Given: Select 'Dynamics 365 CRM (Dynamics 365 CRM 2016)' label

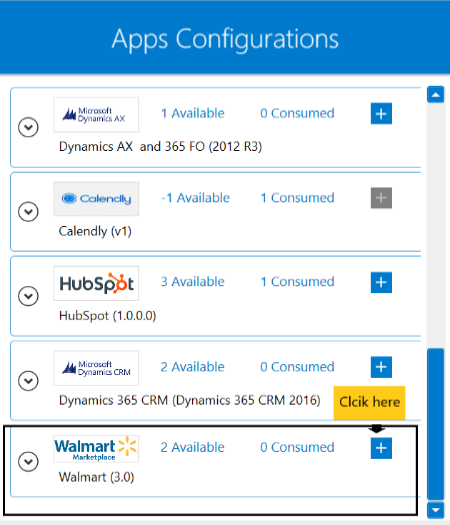Looking at the screenshot, I should click(190, 400).
